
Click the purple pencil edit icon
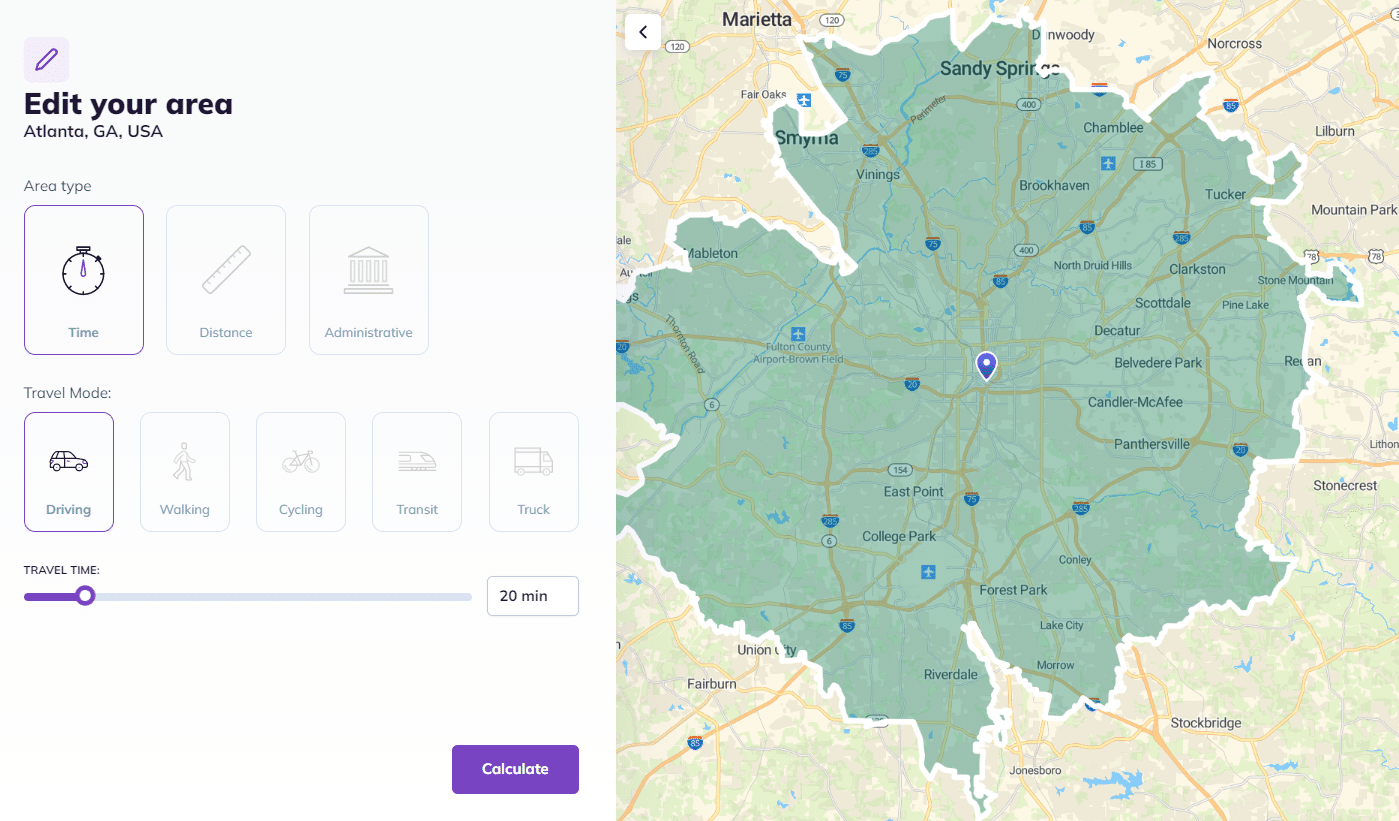46,60
